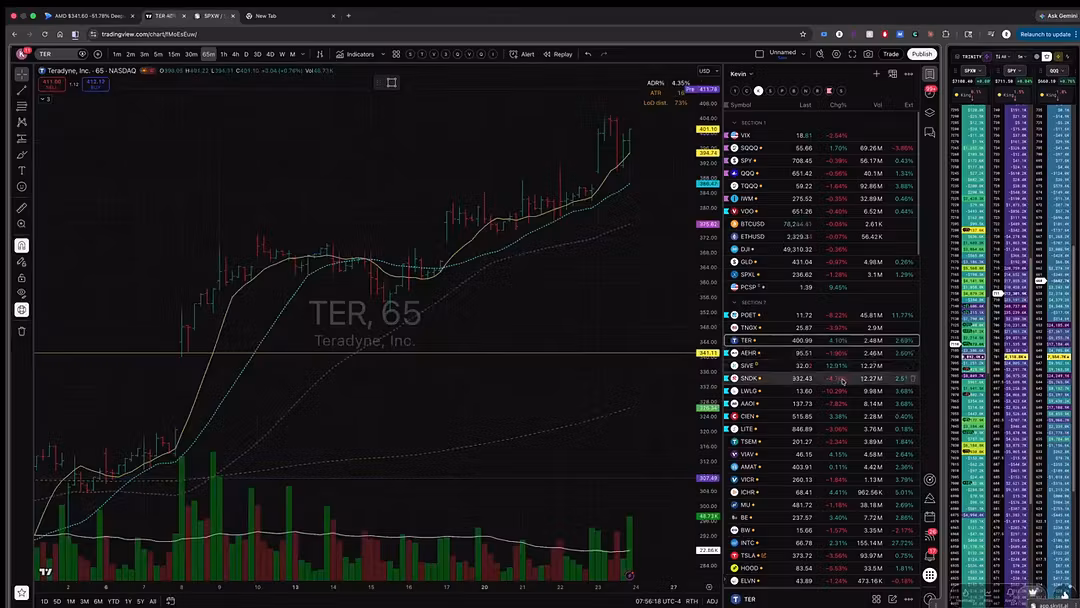Collapse SECTION 1 in watchlist
1080x608 pixels.
[x=734, y=123]
